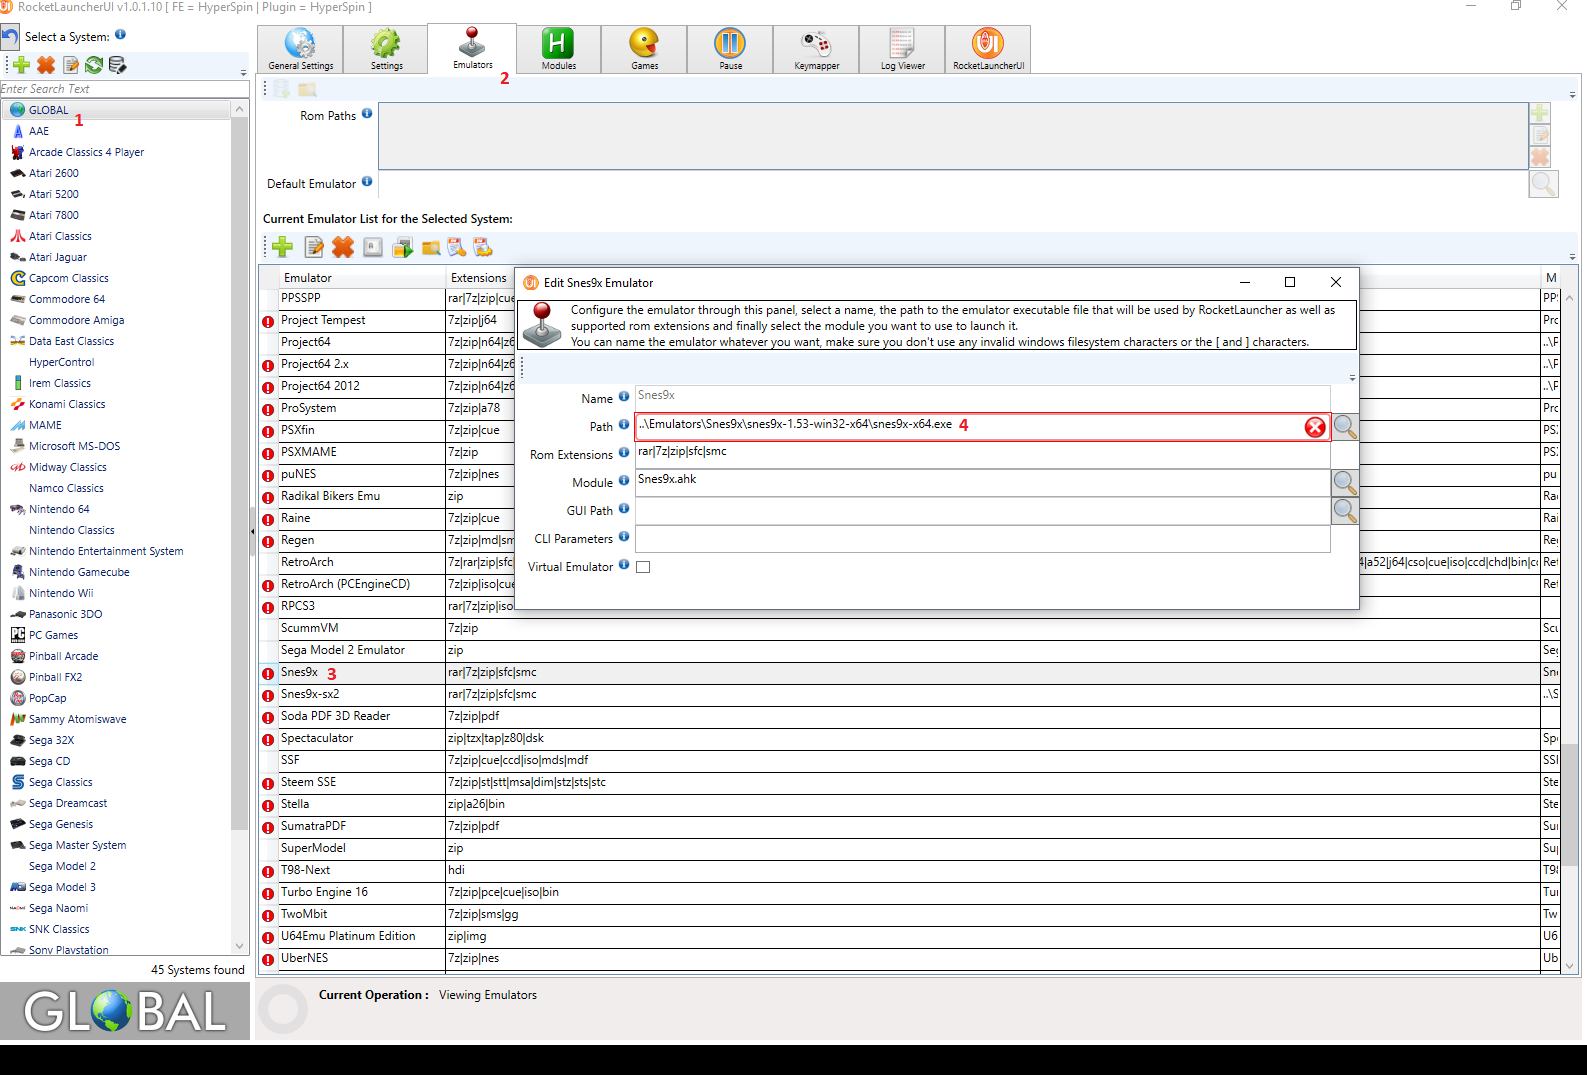Click info icon beside Rom Extensions label
This screenshot has width=1587, height=1075.
[x=624, y=452]
